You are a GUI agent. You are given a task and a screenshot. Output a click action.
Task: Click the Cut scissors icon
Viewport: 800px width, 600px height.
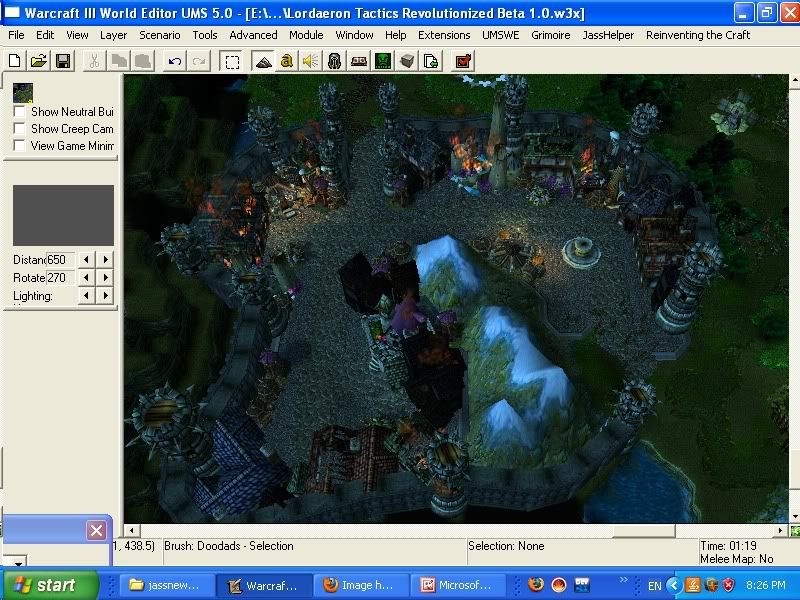coord(94,61)
